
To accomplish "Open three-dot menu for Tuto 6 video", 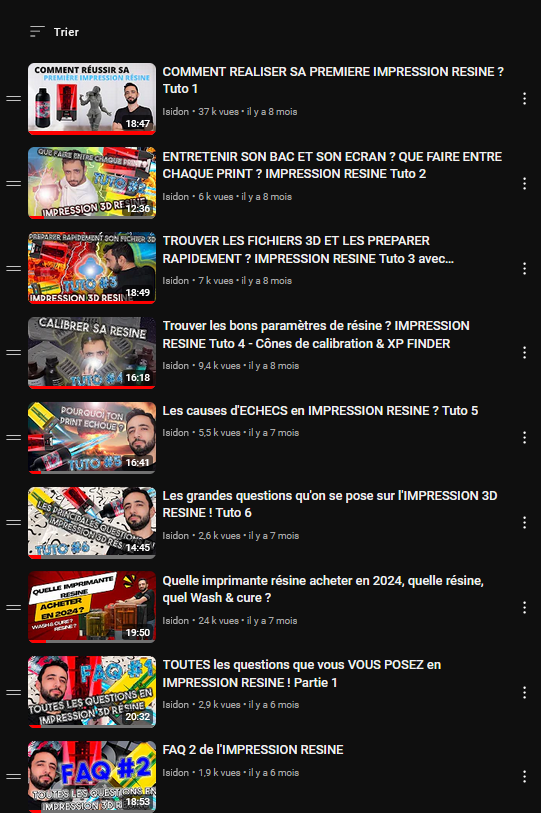I will tap(524, 523).
